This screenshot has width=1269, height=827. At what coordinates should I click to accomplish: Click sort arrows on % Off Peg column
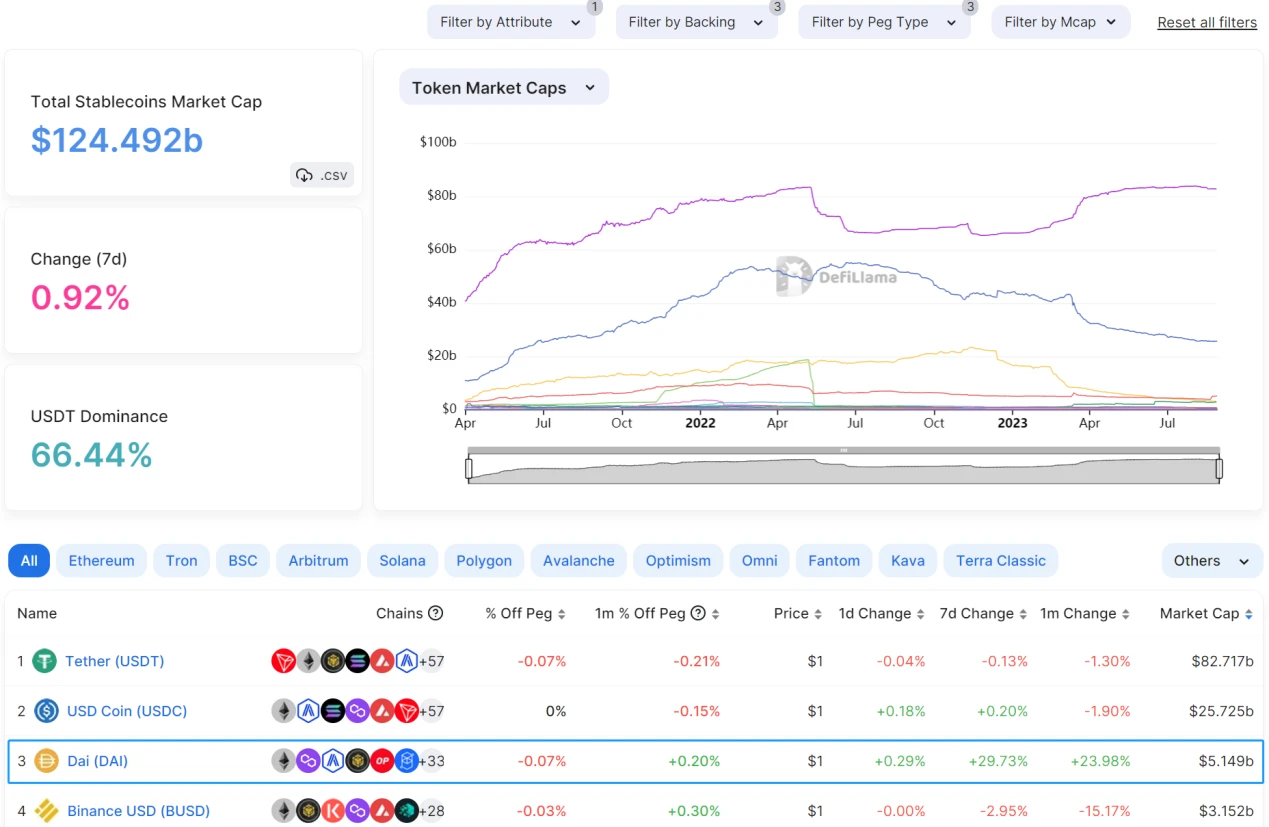tap(562, 614)
